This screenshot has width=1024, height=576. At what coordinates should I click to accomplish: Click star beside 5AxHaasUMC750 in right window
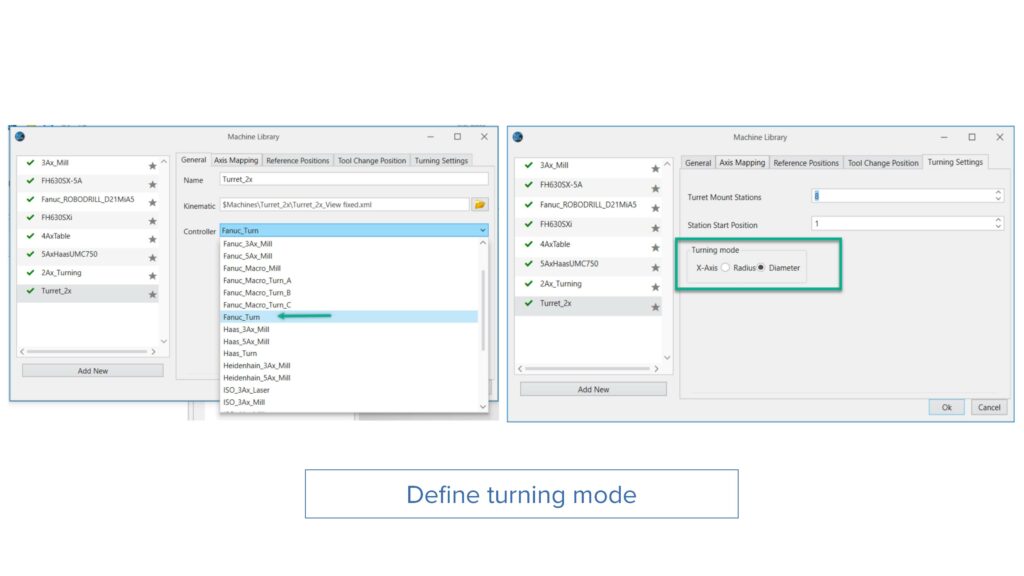656,268
